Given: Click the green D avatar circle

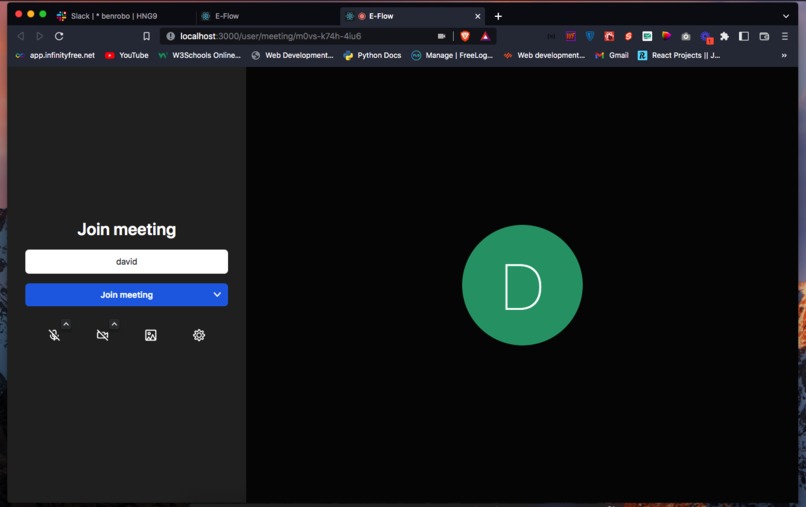Looking at the screenshot, I should [x=522, y=285].
